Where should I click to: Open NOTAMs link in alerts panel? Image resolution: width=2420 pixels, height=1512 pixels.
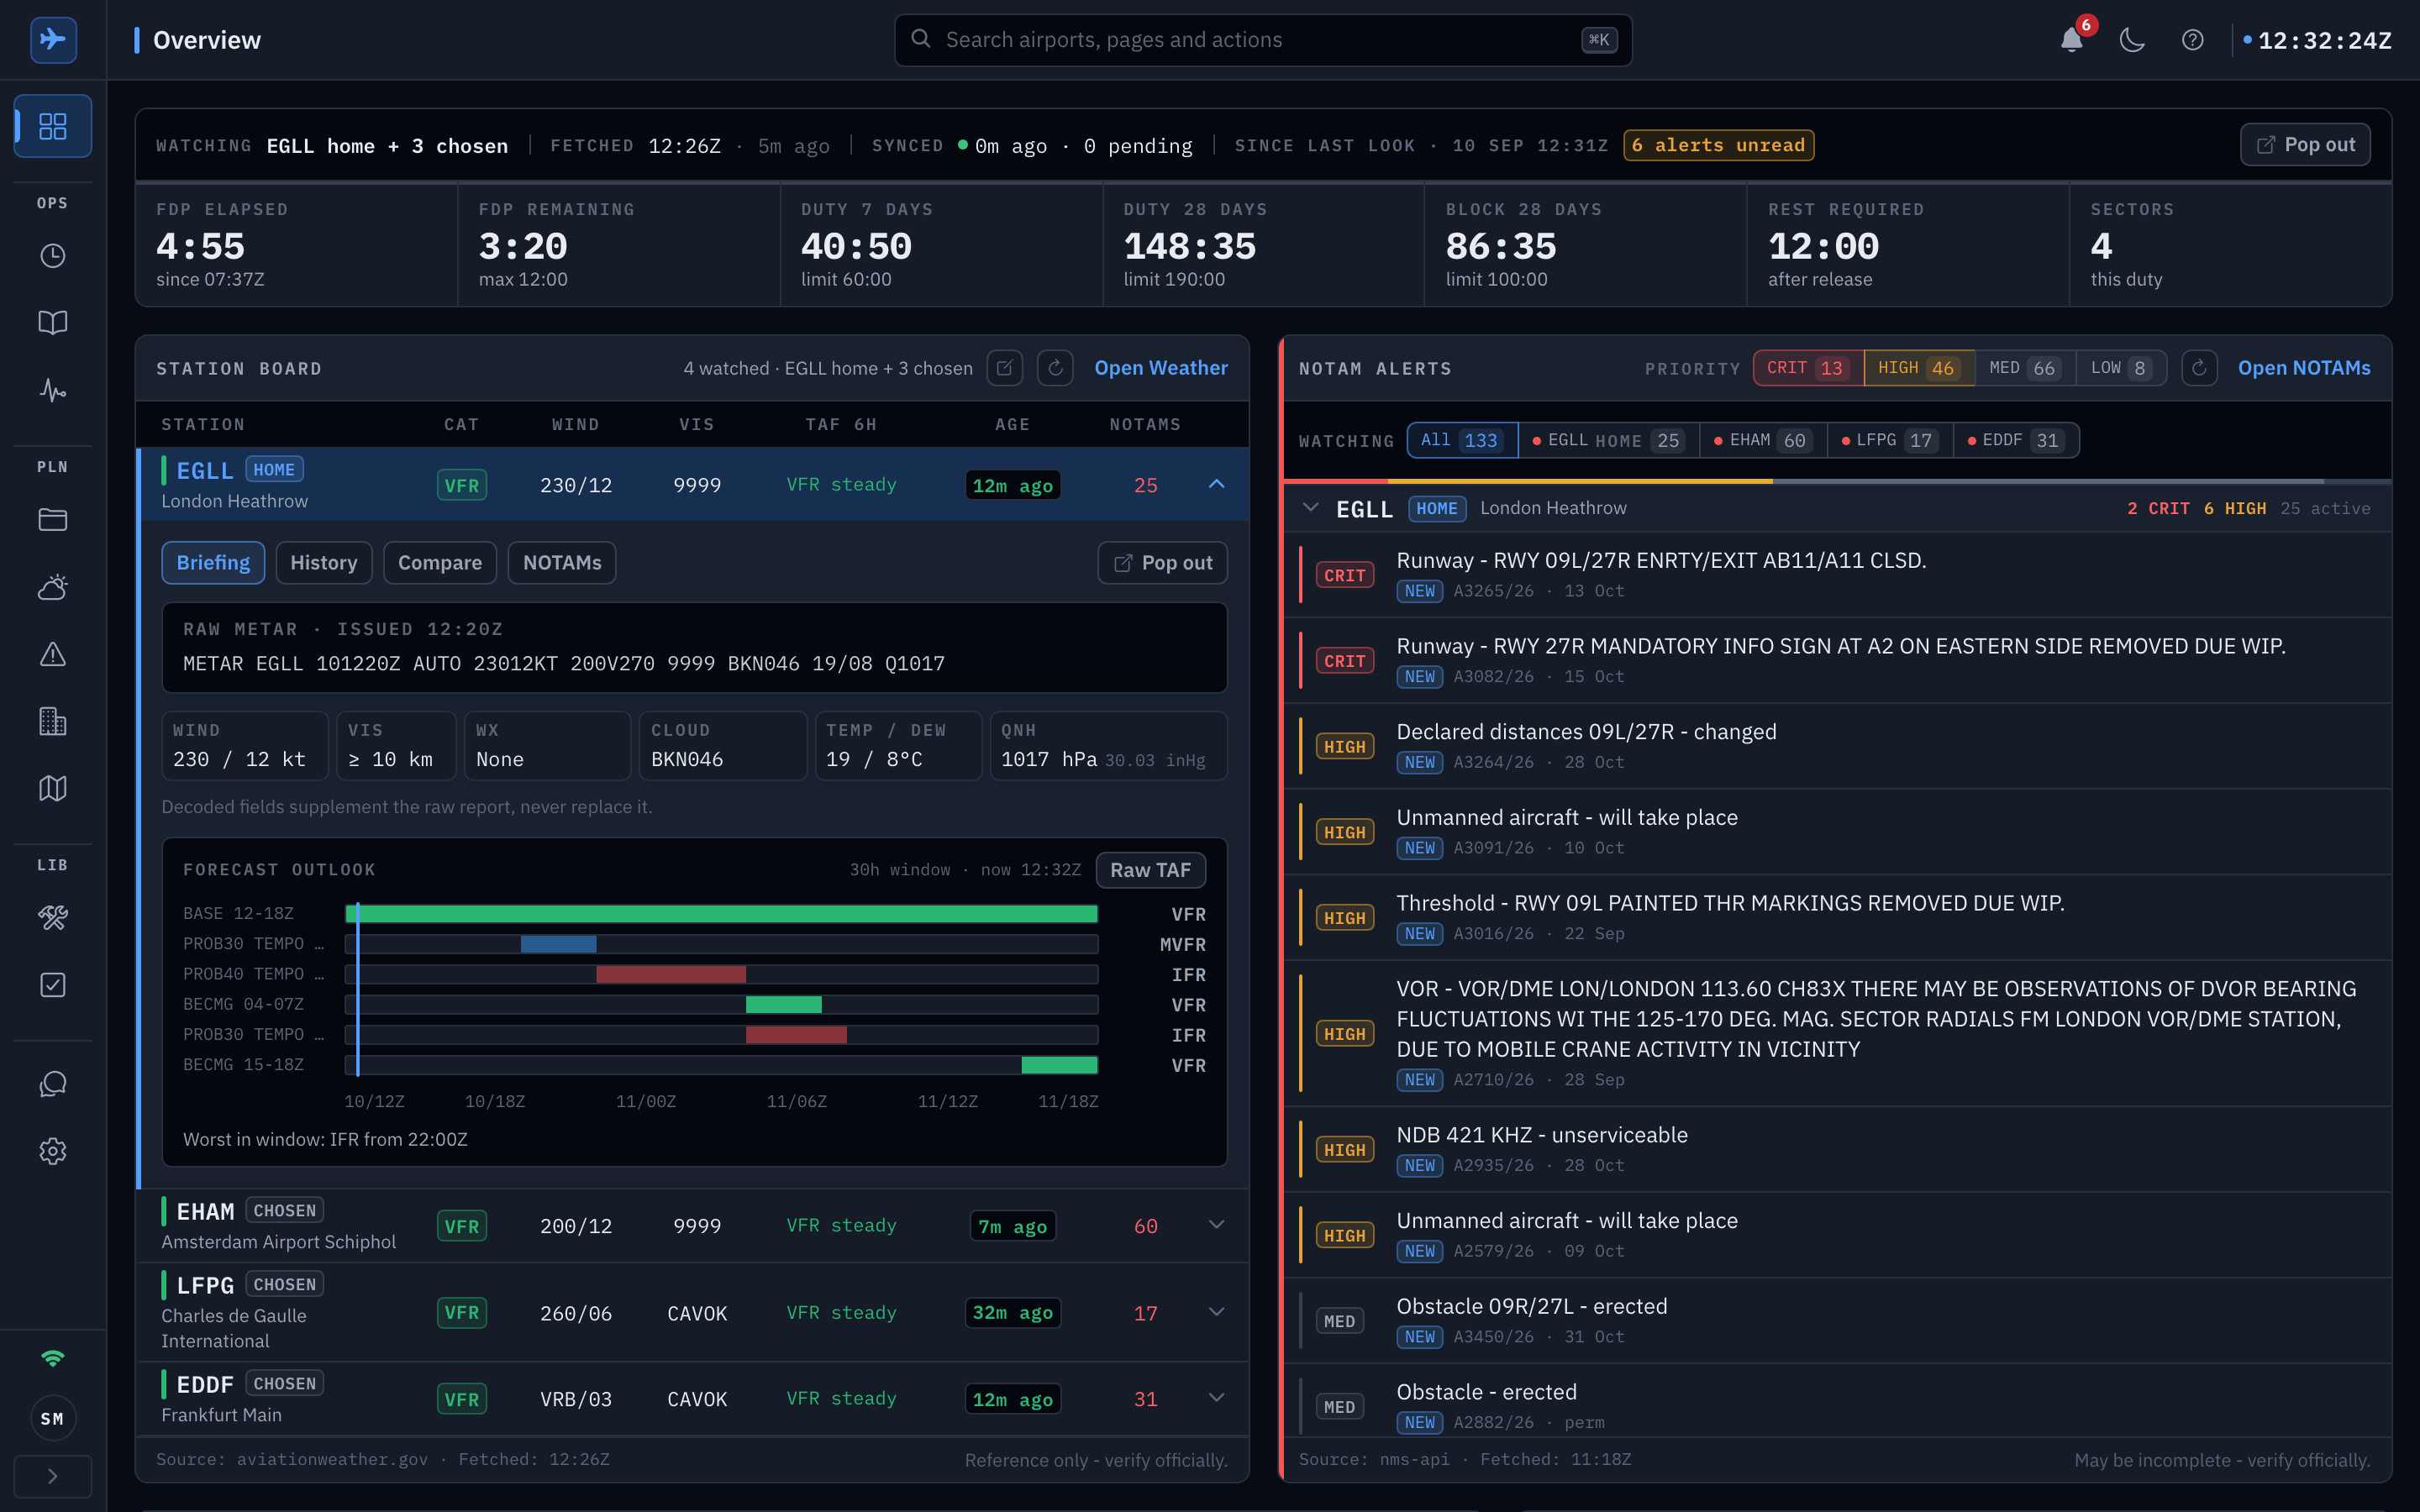(2304, 368)
